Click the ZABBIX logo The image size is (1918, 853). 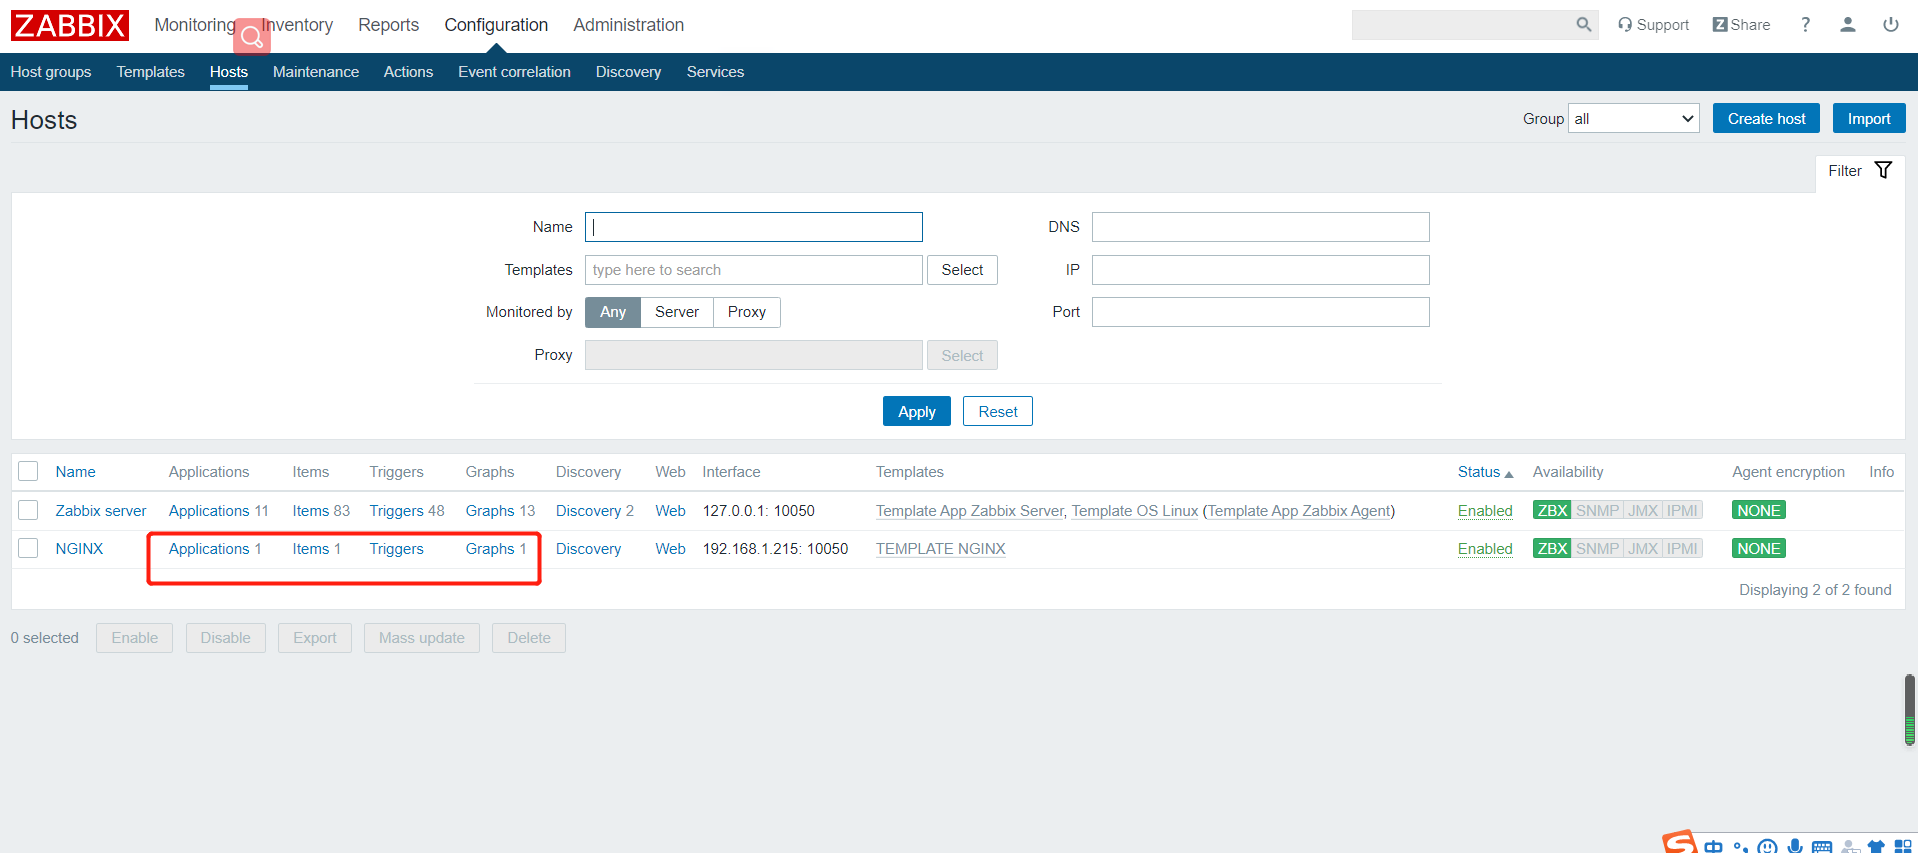point(70,25)
